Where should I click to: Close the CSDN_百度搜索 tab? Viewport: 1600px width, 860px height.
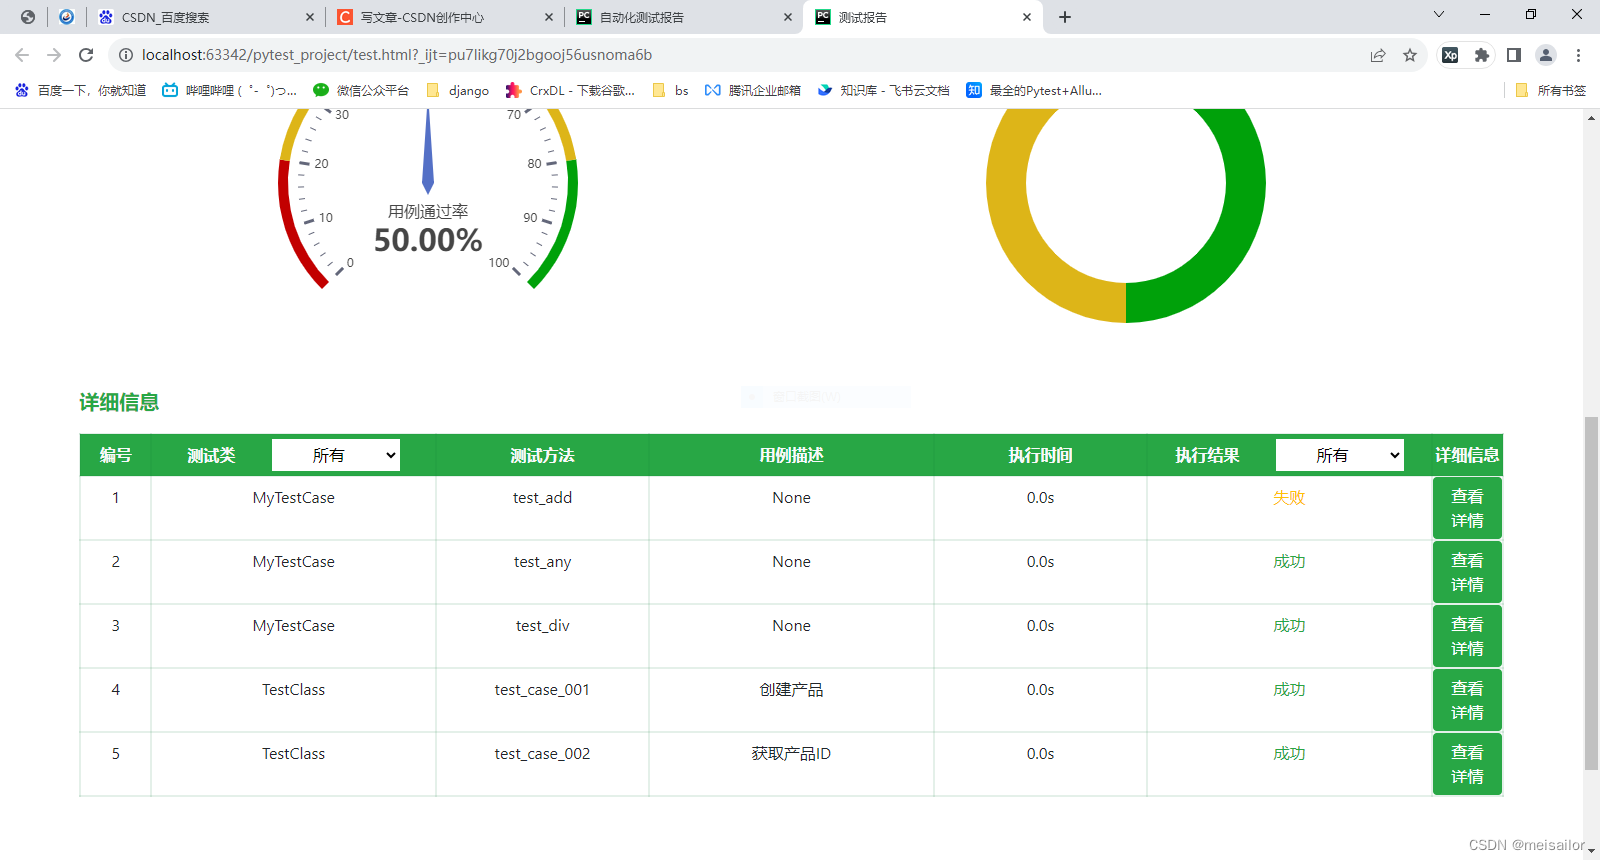(310, 17)
